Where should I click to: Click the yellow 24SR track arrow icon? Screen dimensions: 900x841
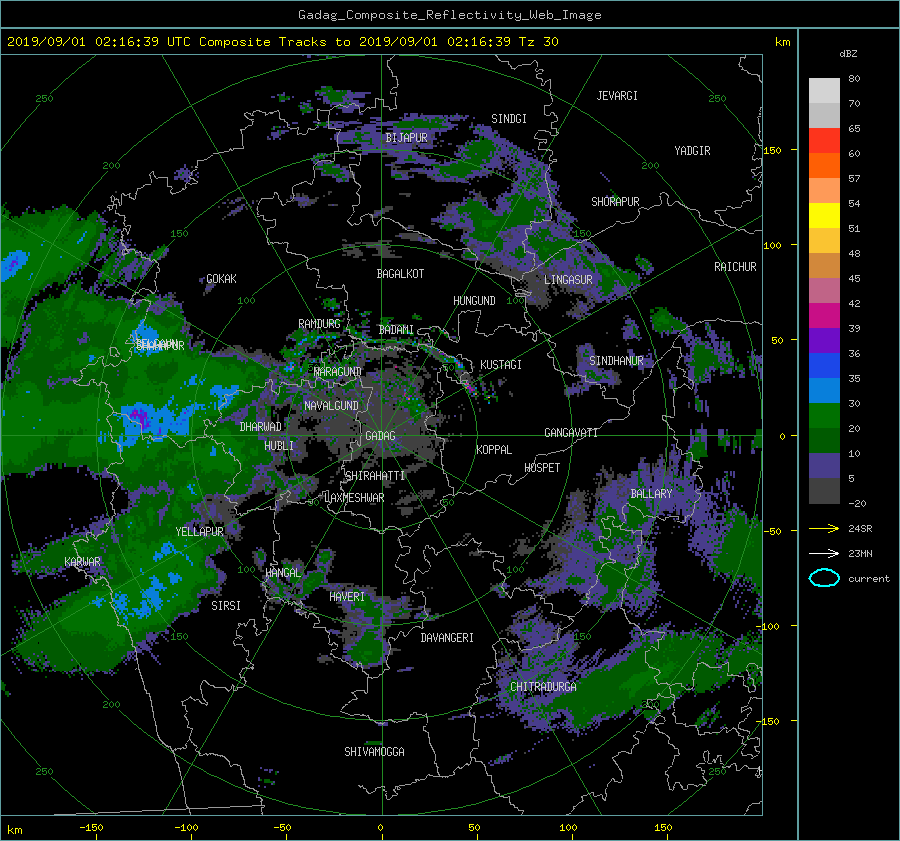click(824, 528)
